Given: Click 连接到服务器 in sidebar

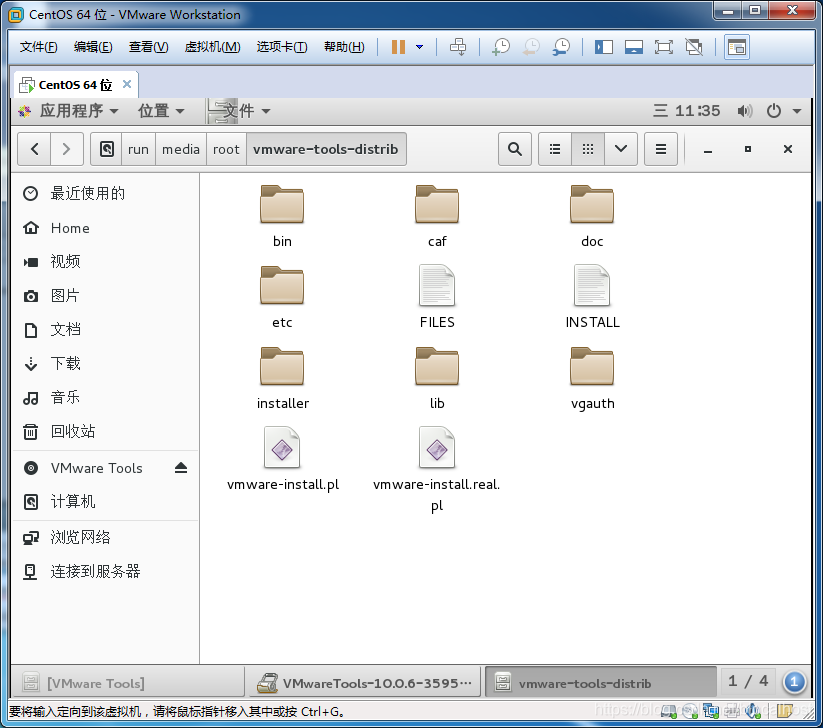Looking at the screenshot, I should (105, 571).
